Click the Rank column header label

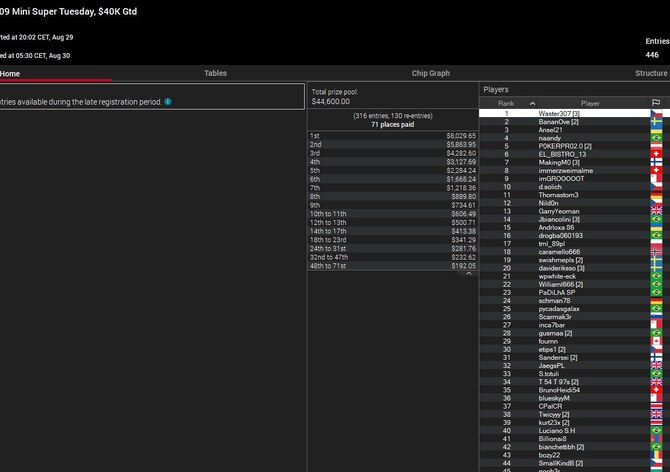506,103
